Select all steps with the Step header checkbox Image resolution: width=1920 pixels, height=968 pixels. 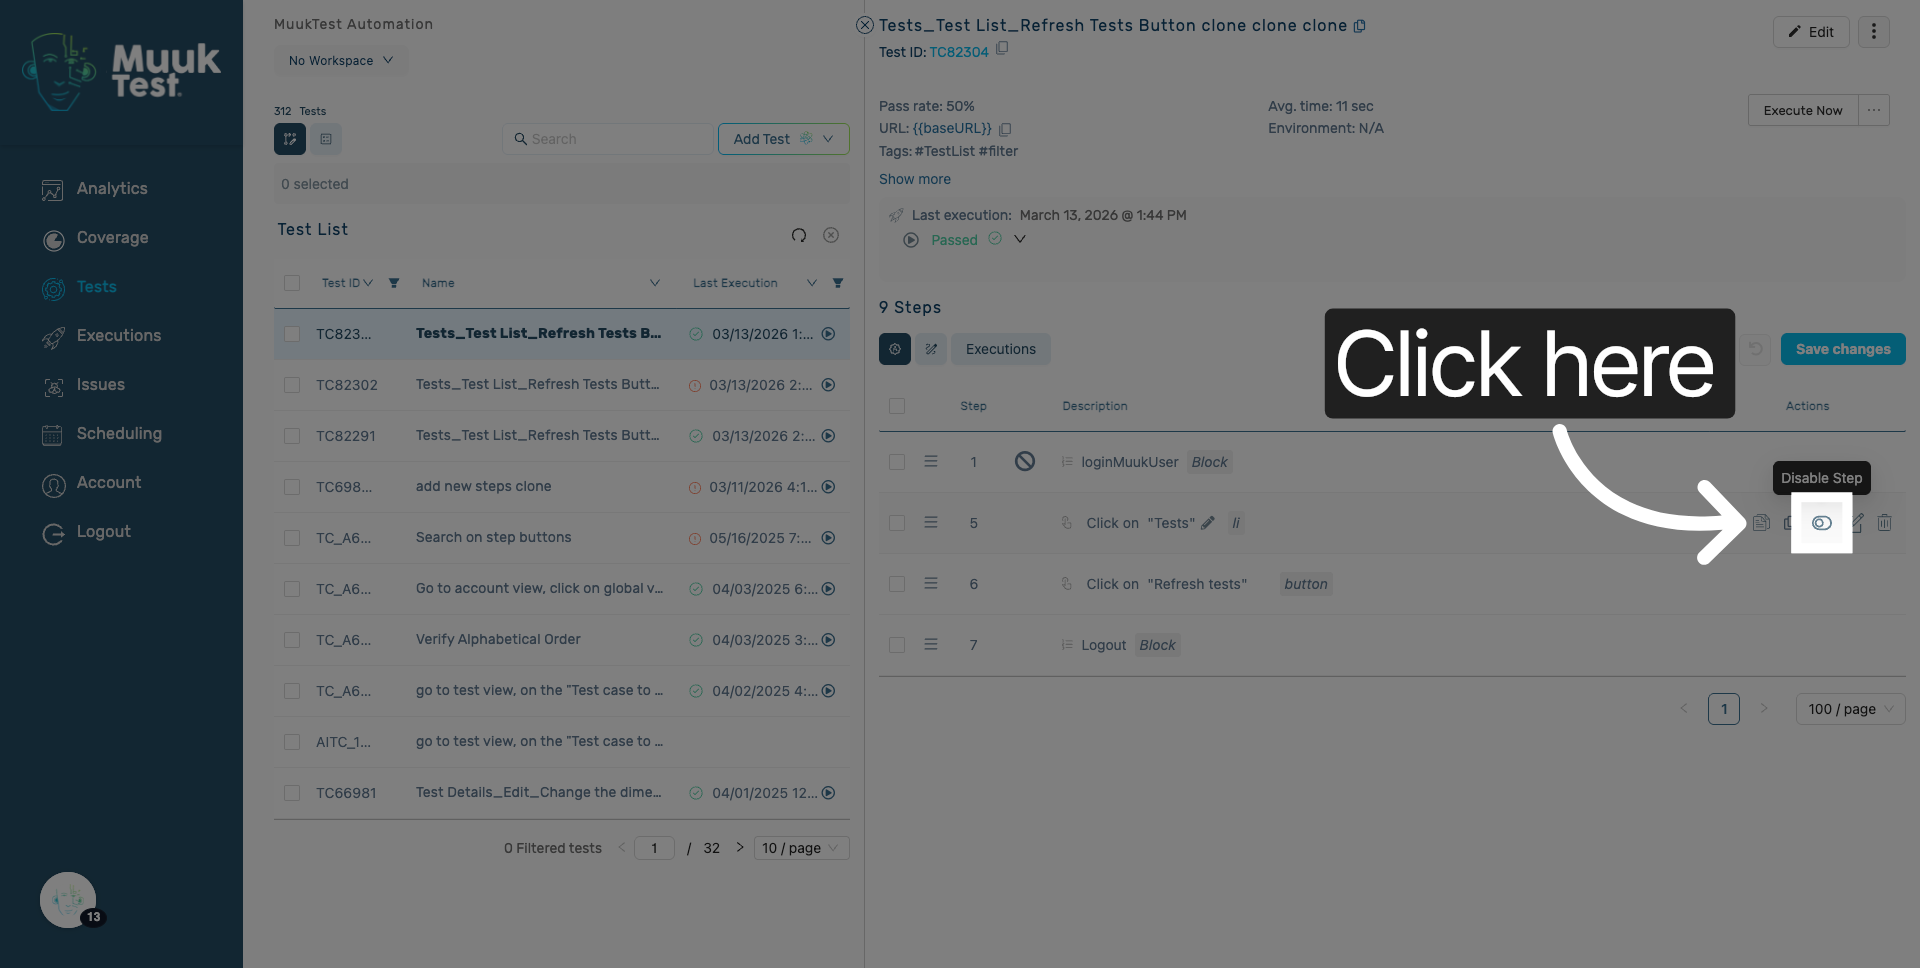pos(897,406)
